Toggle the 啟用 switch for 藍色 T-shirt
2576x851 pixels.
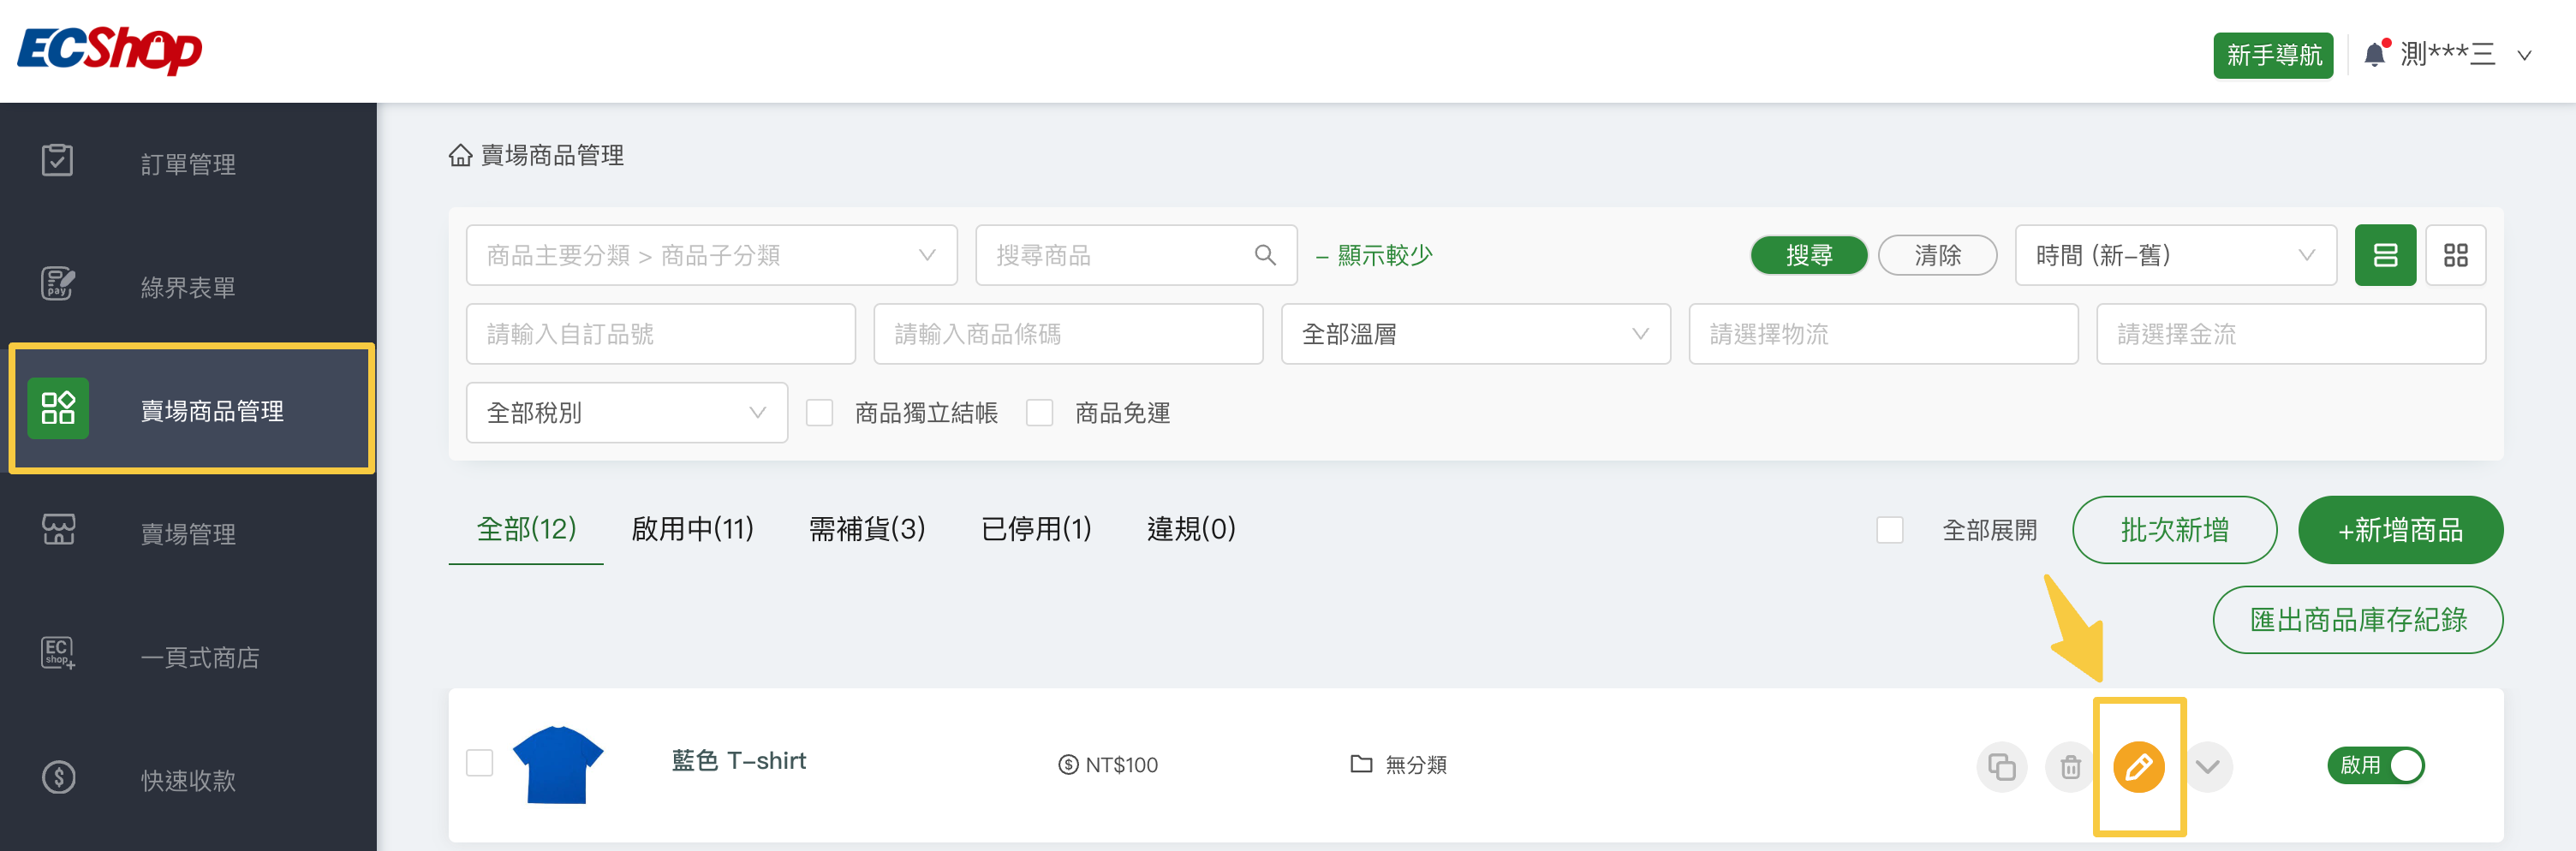click(x=2375, y=766)
